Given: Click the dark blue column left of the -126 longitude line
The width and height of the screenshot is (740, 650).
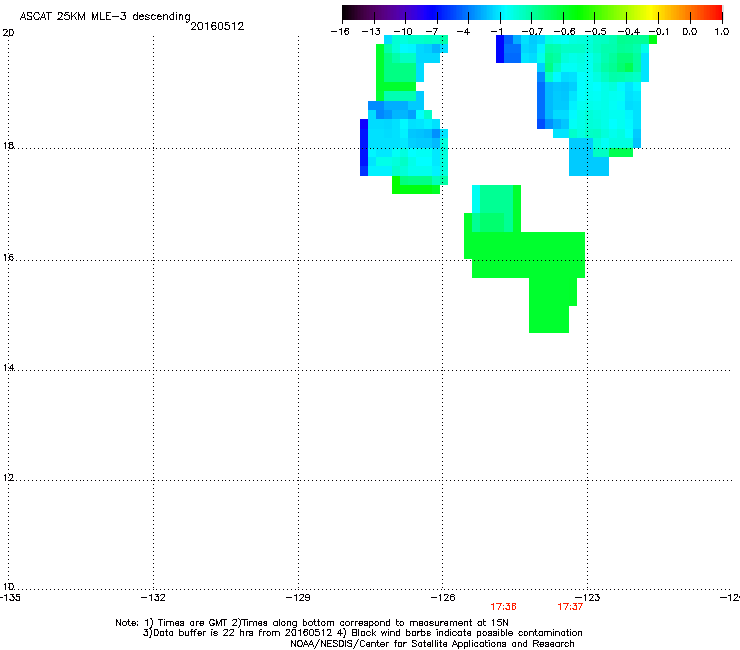Looking at the screenshot, I should point(364,147).
